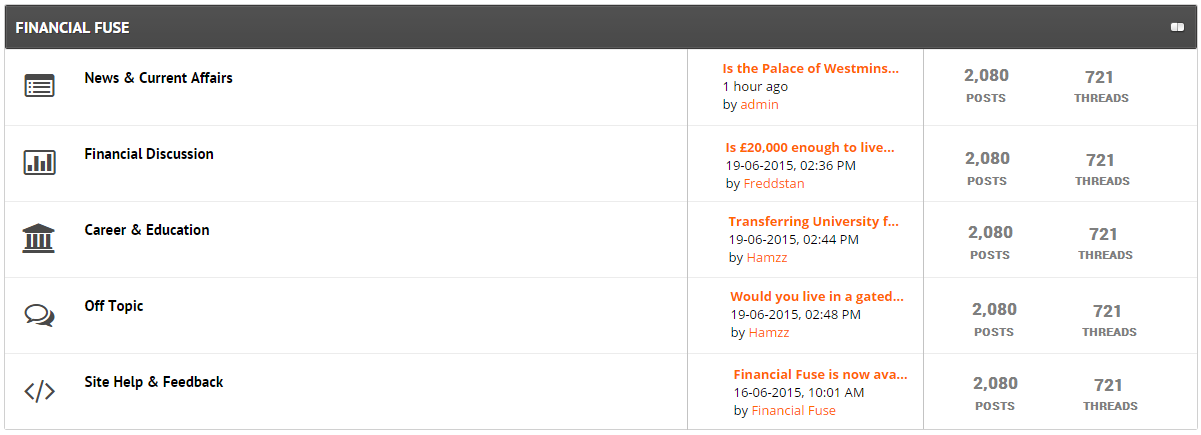Collapse the Financial Fuse category panel
1201x435 pixels.
[x=1177, y=27]
